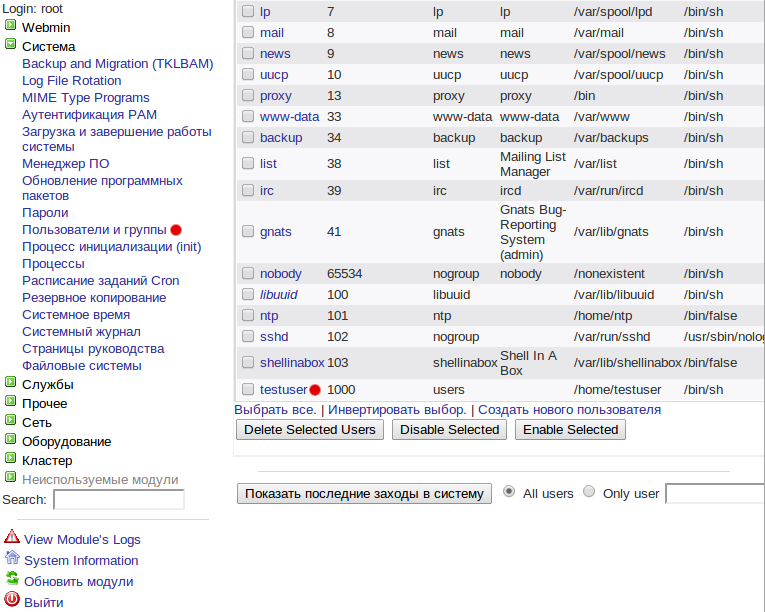765x612 pixels.
Task: Click home directory /home/testuser cell
Action: [617, 390]
